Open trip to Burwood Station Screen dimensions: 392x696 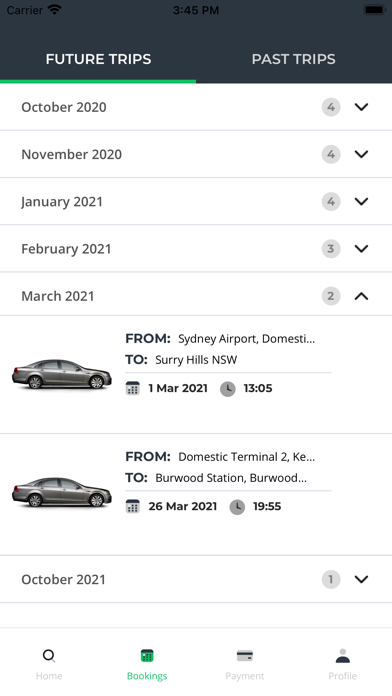(196, 494)
